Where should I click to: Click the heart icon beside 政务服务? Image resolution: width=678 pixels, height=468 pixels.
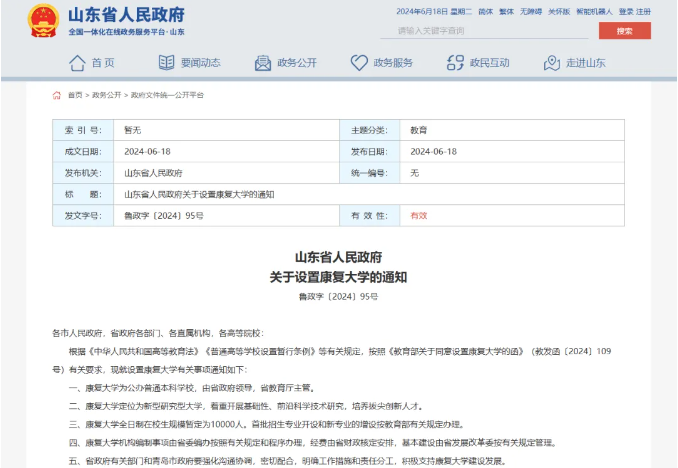click(x=359, y=63)
